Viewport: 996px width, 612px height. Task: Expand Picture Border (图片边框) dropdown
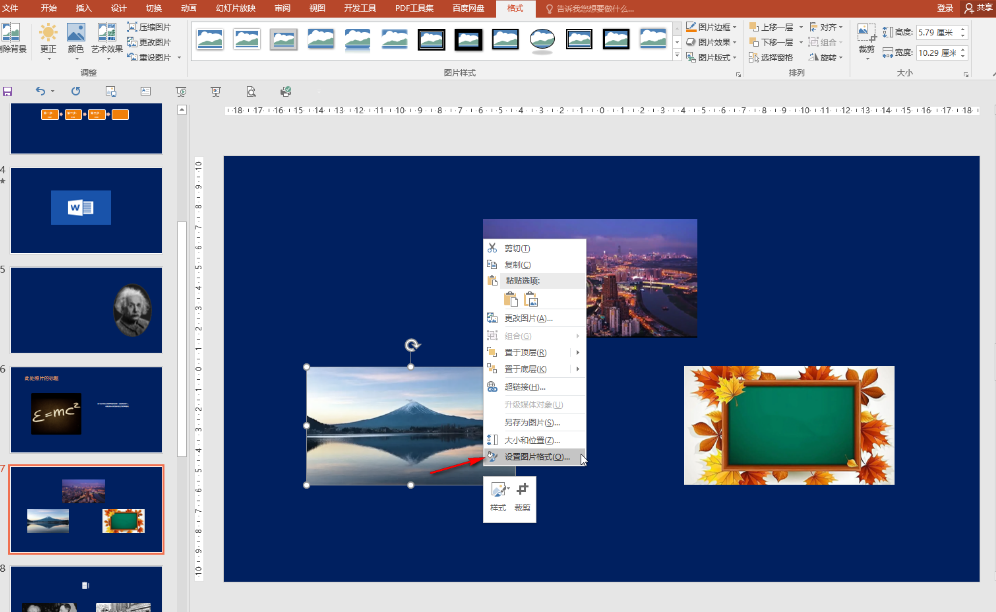pos(713,27)
